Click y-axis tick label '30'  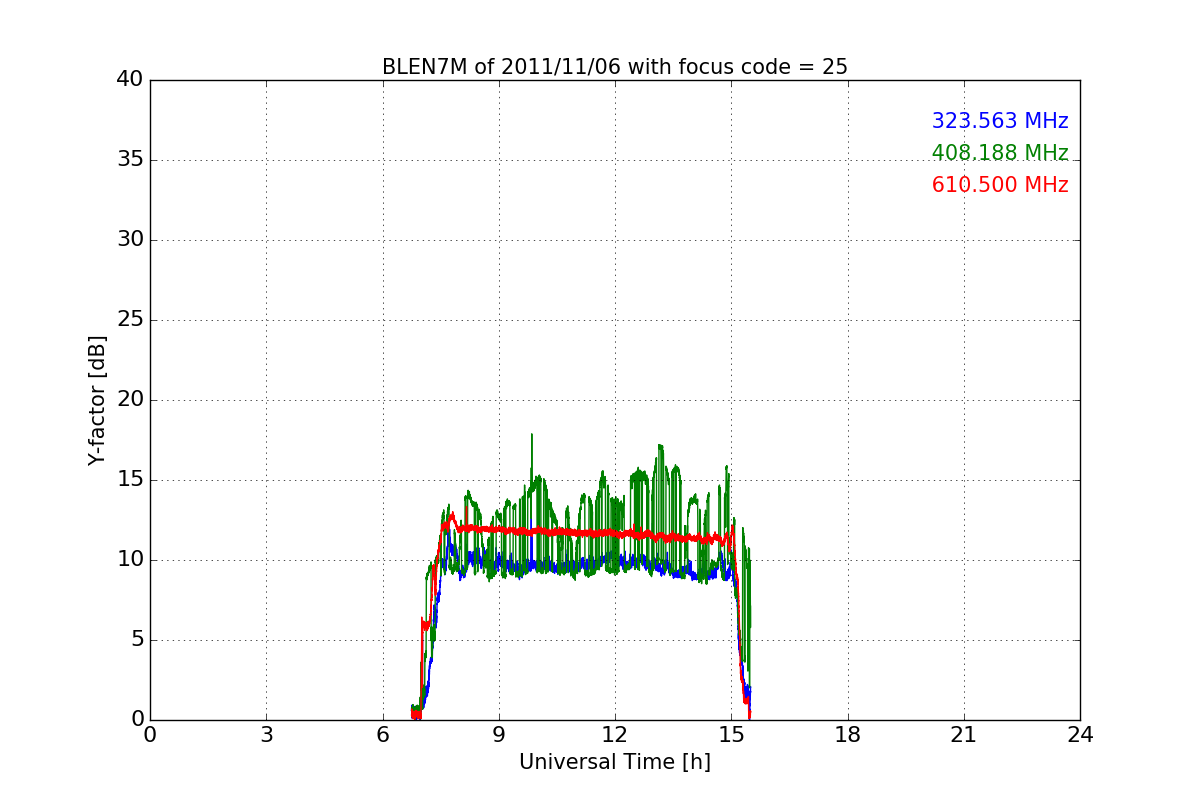[130, 240]
